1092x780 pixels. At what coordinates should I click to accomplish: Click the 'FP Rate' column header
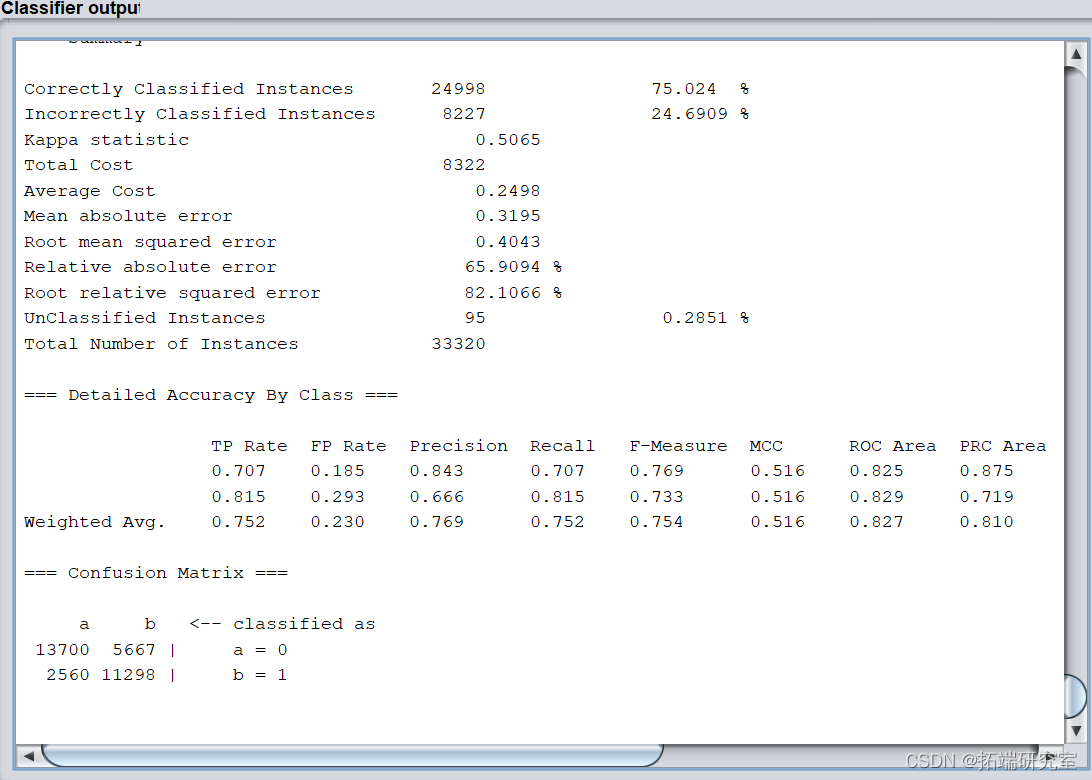tap(348, 446)
